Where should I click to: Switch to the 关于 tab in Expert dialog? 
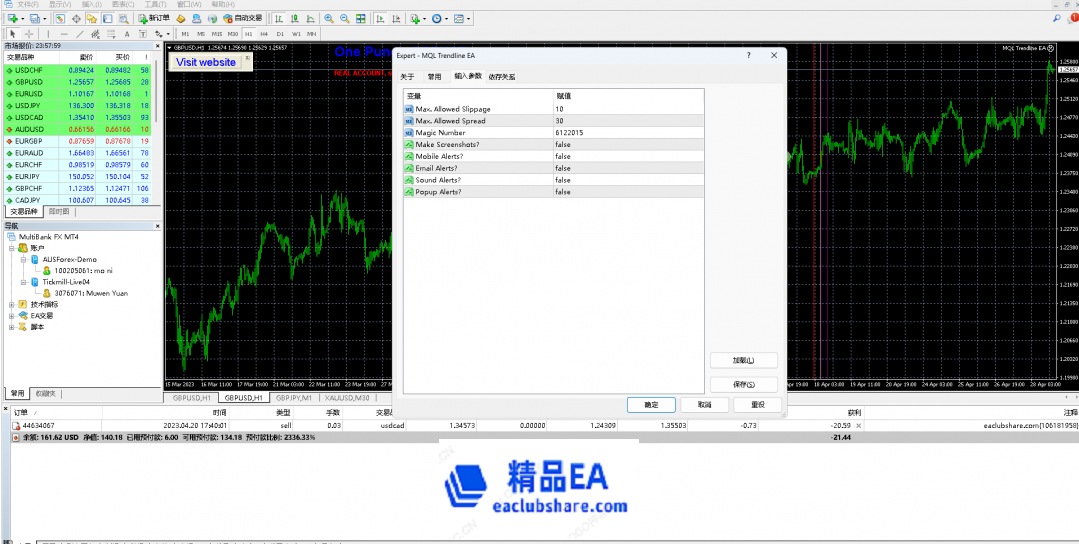407,76
